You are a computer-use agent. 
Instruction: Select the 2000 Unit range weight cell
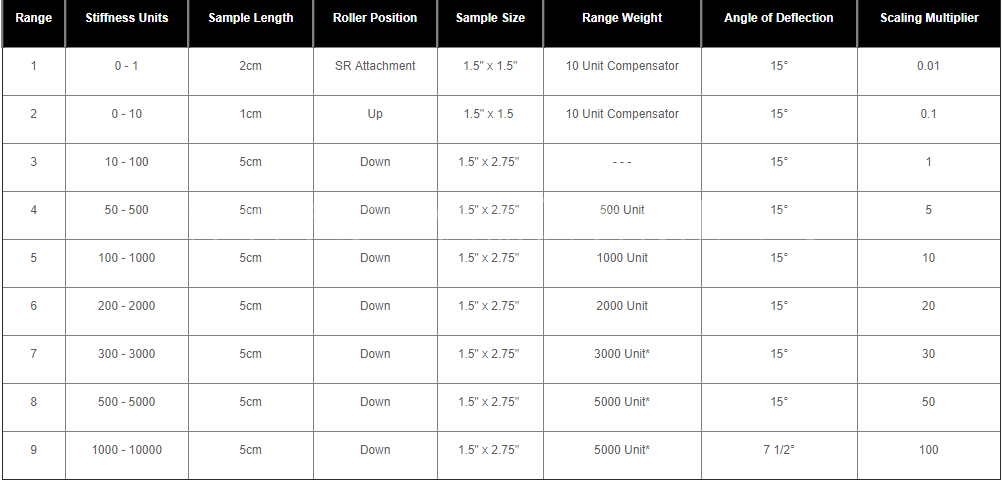pyautogui.click(x=622, y=306)
